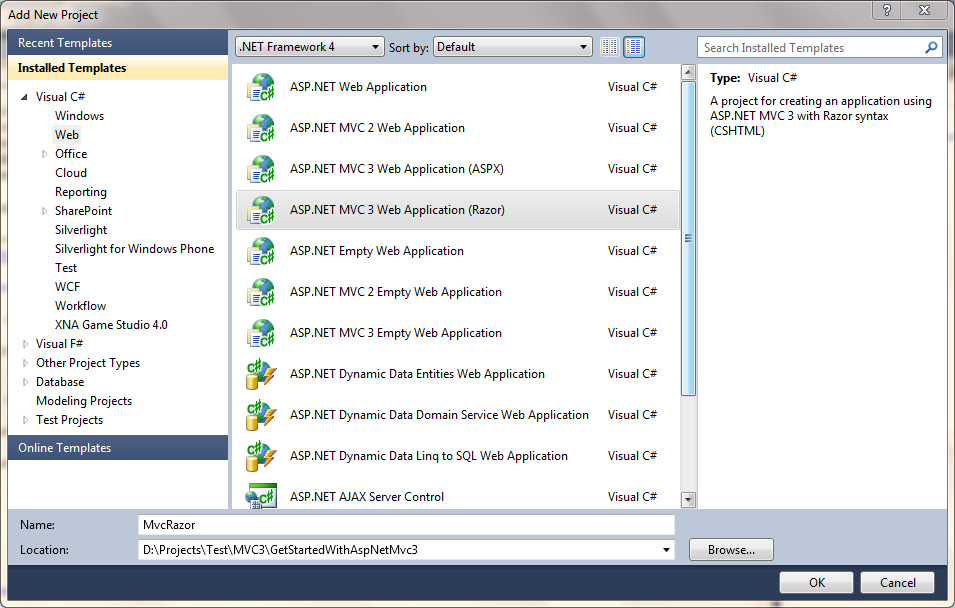Screen dimensions: 955x608
Task: Select the Windows category
Action: tap(79, 116)
